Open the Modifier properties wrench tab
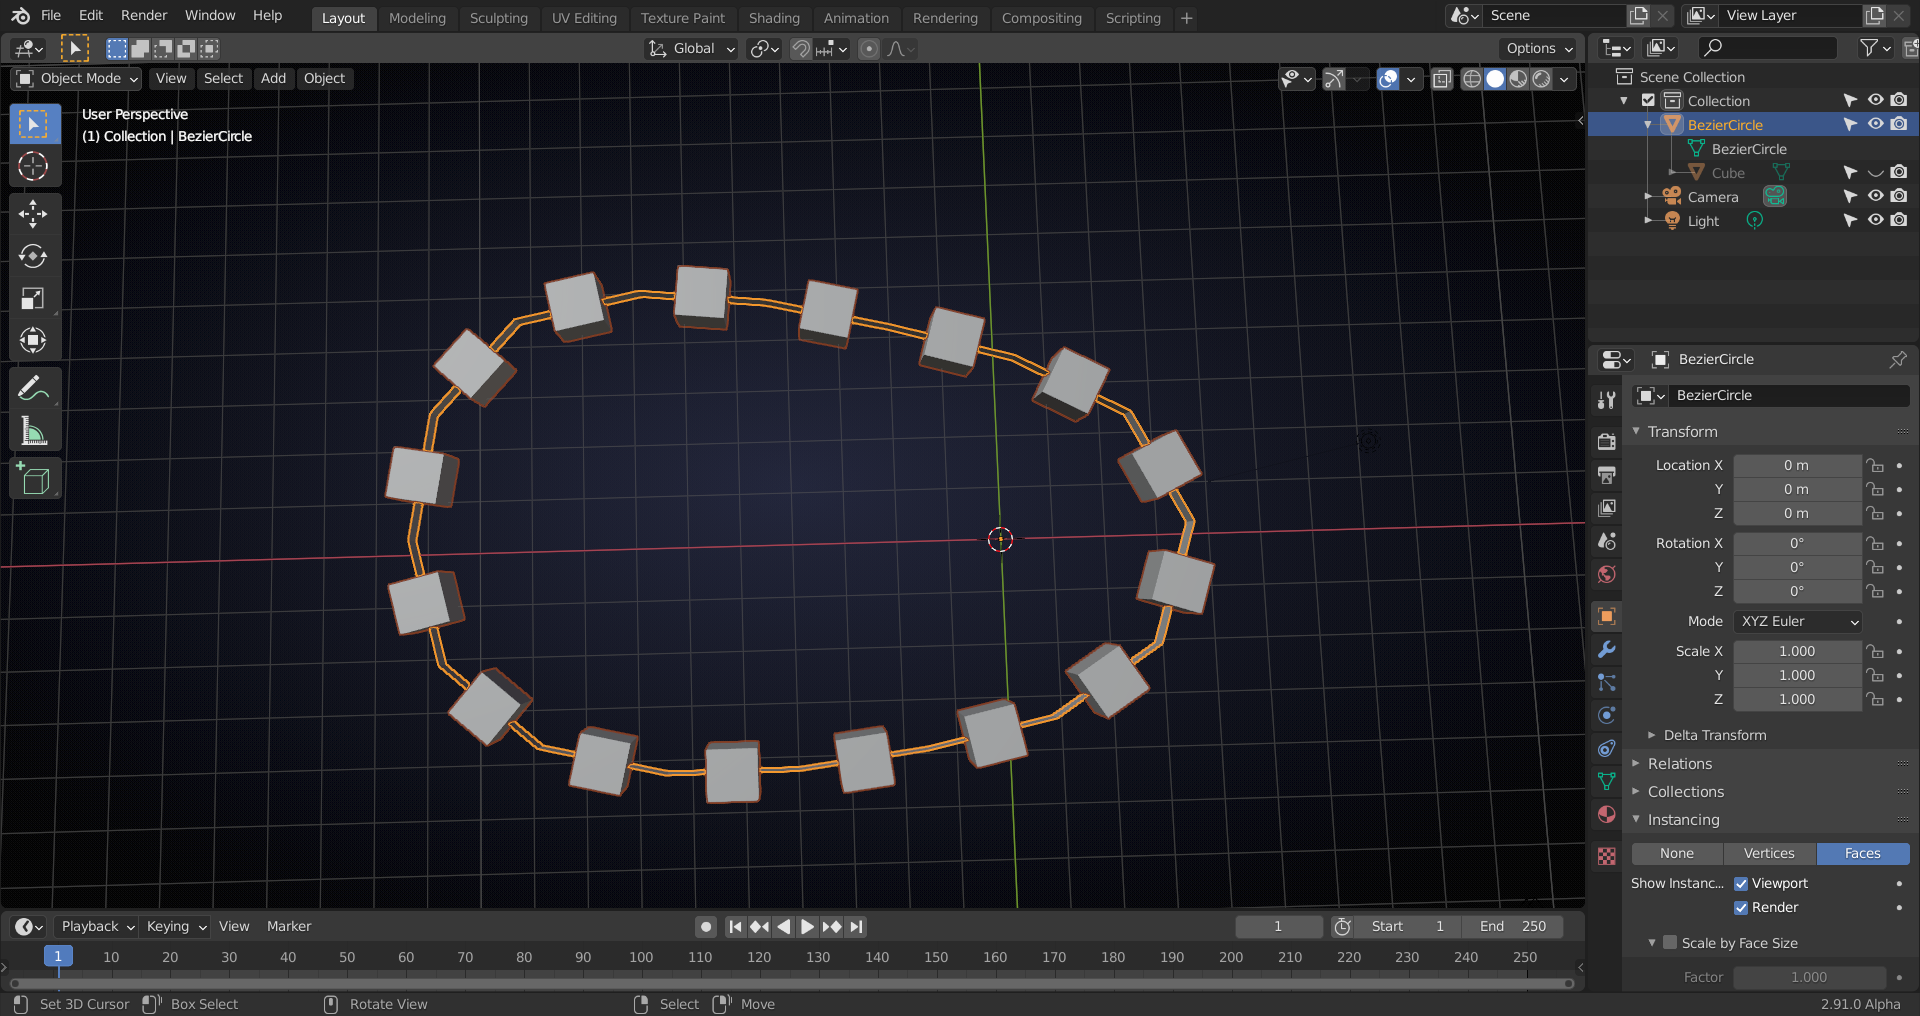1920x1016 pixels. [1607, 649]
